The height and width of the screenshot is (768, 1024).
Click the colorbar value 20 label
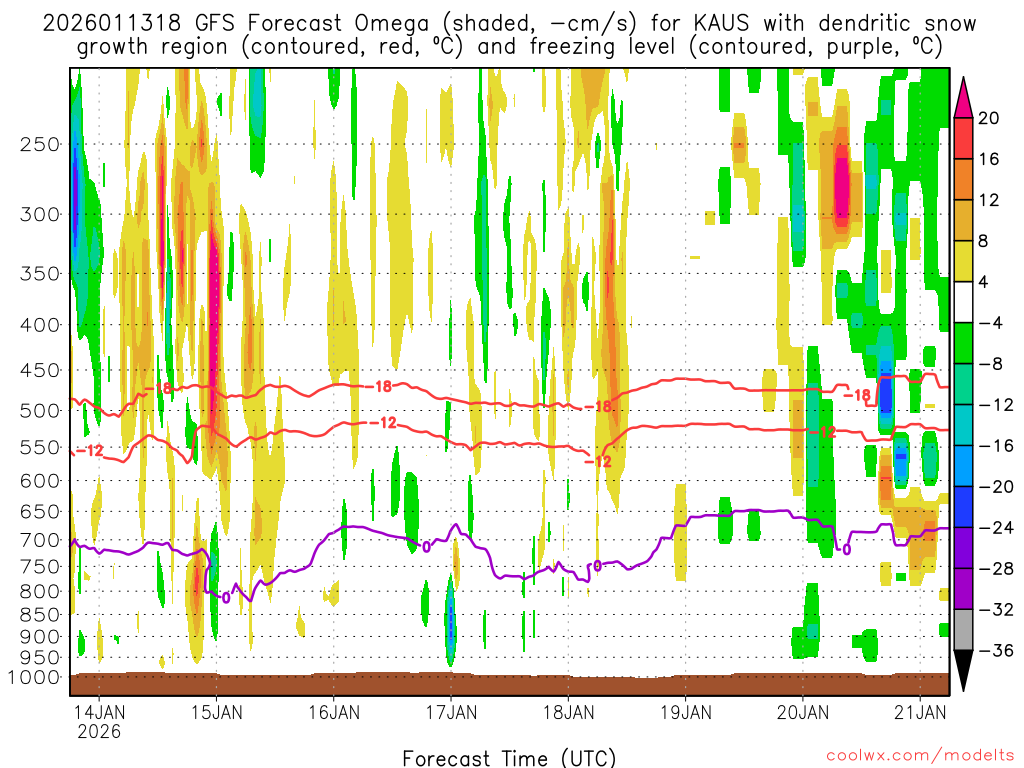tap(989, 118)
